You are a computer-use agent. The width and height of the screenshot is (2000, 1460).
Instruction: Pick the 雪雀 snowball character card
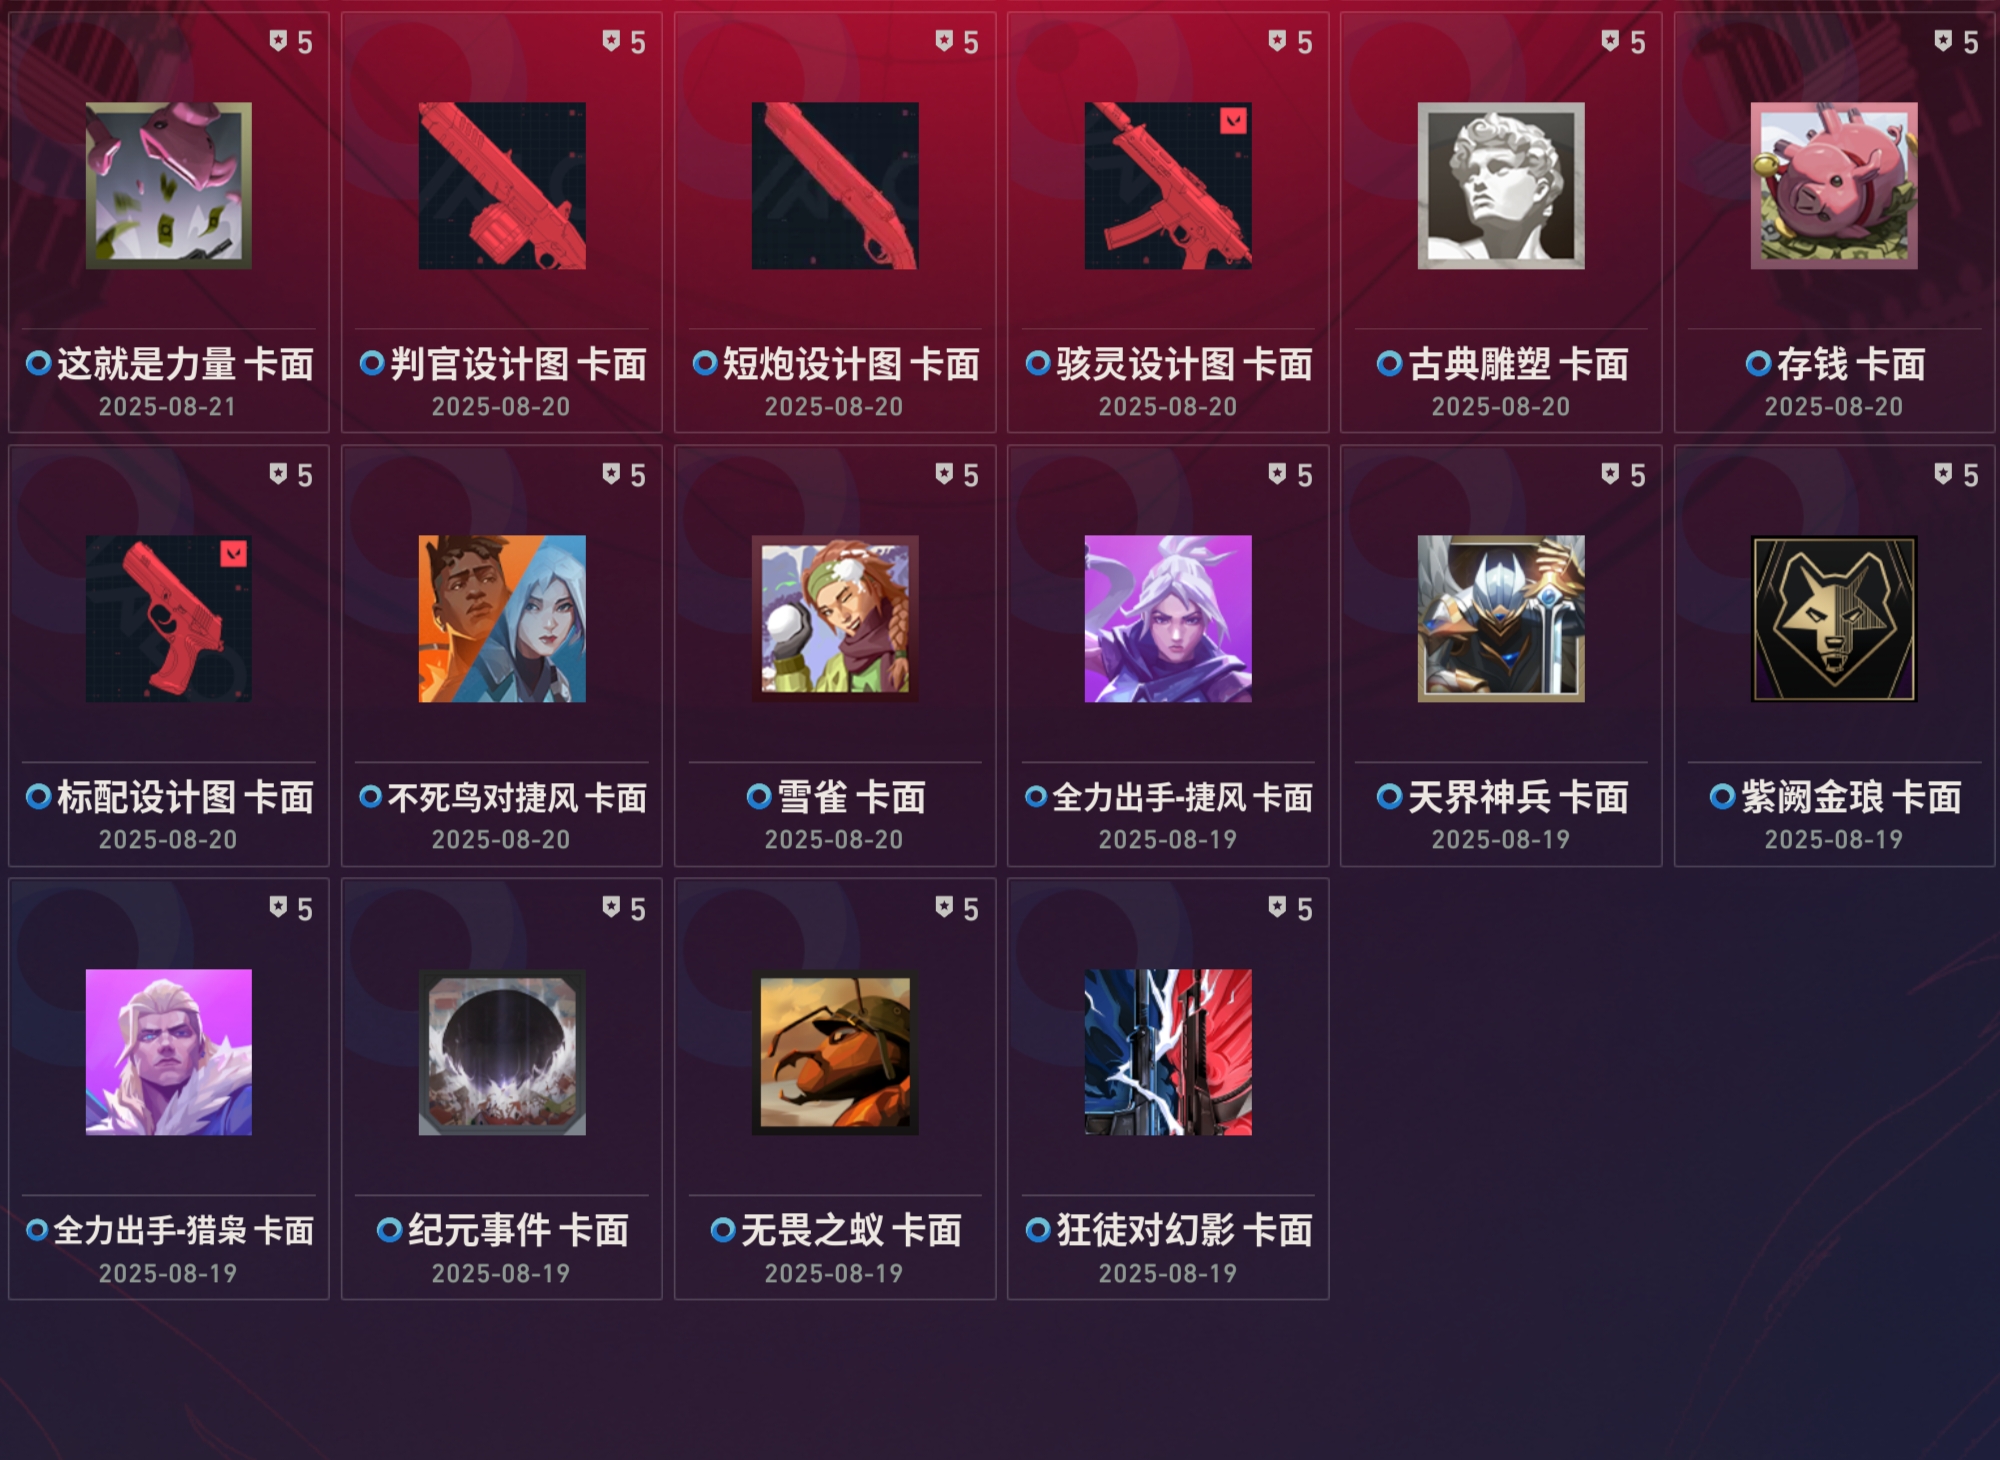click(835, 619)
